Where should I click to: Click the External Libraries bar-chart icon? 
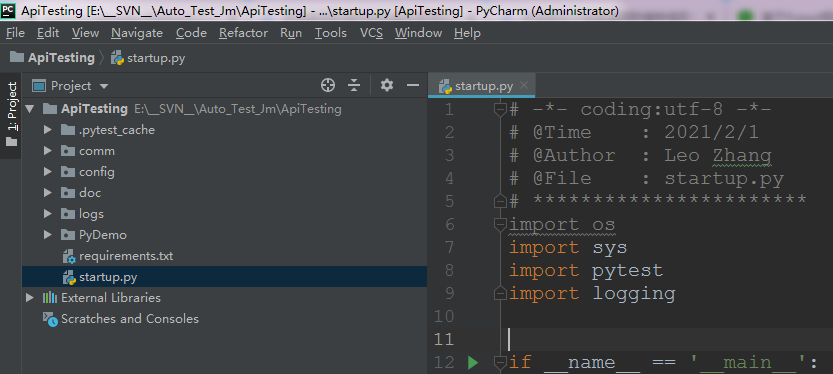(x=50, y=298)
